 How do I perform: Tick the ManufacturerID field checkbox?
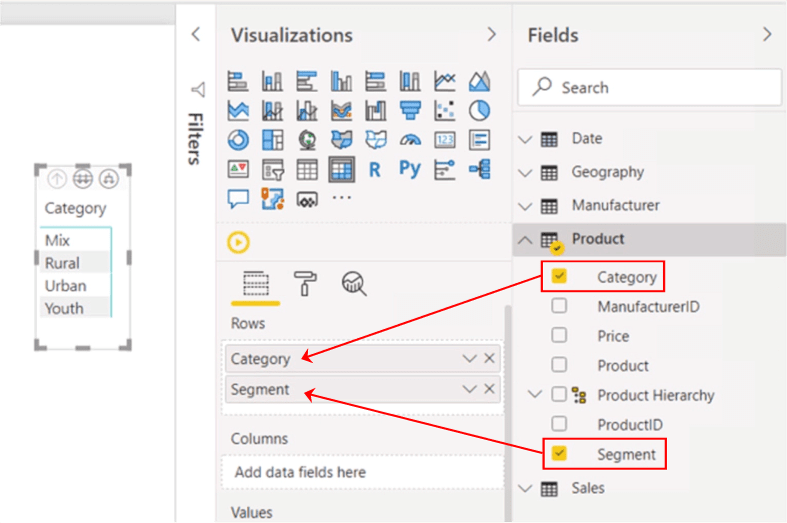click(x=559, y=306)
